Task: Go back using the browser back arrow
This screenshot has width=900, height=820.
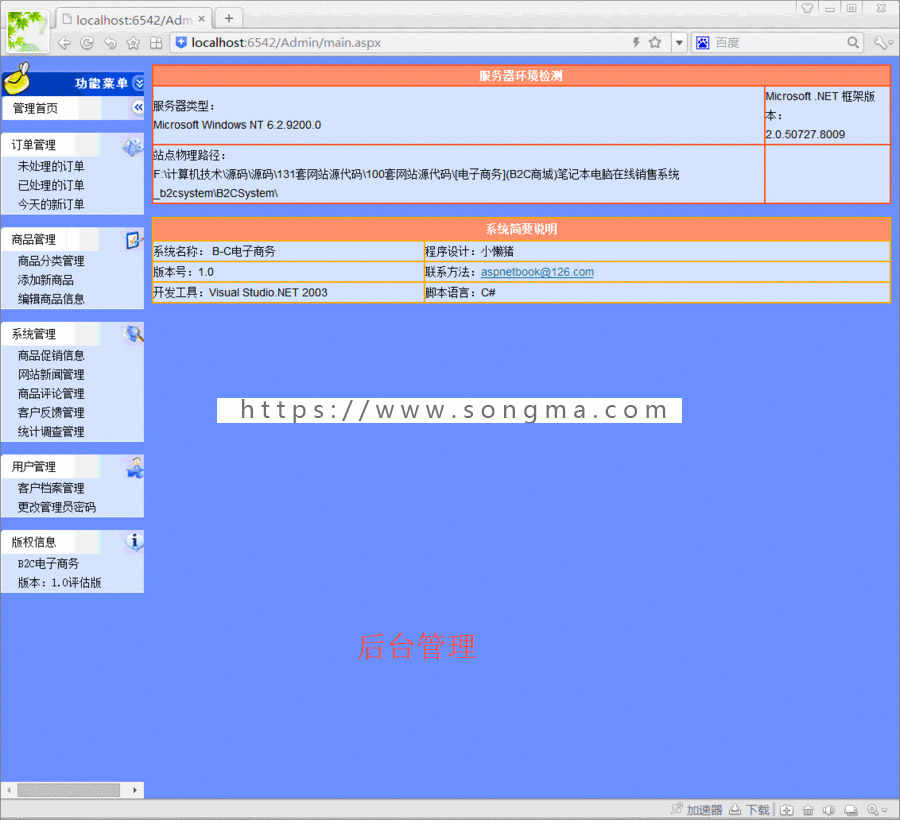Action: point(64,43)
